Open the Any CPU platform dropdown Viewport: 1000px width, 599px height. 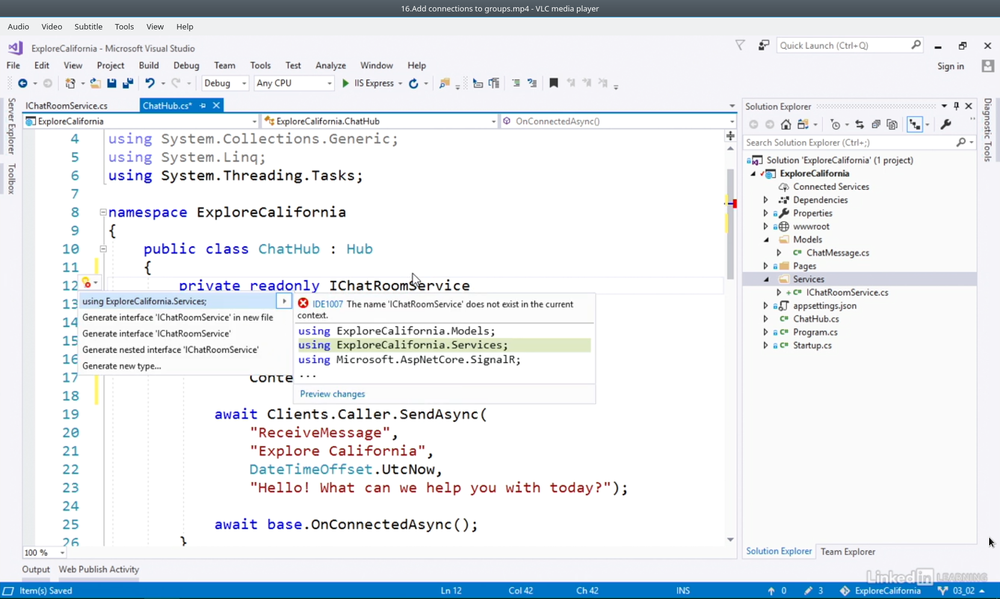point(293,84)
